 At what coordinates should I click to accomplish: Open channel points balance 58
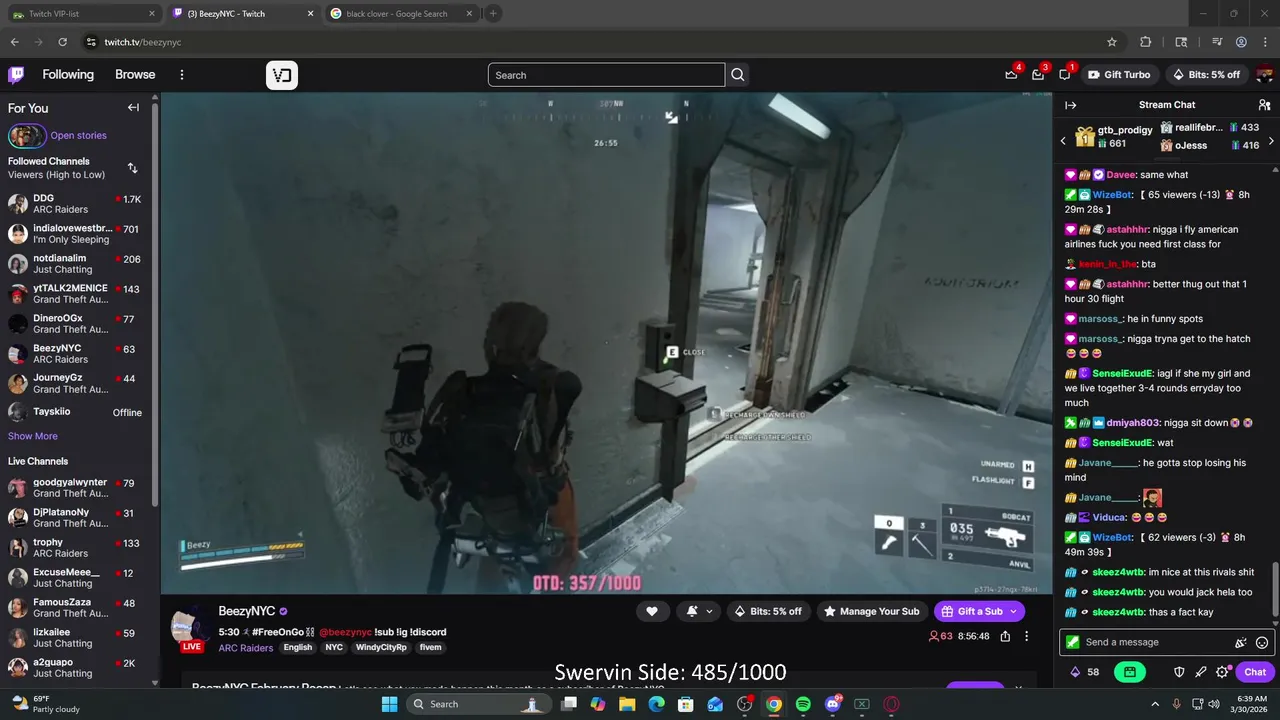1085,672
